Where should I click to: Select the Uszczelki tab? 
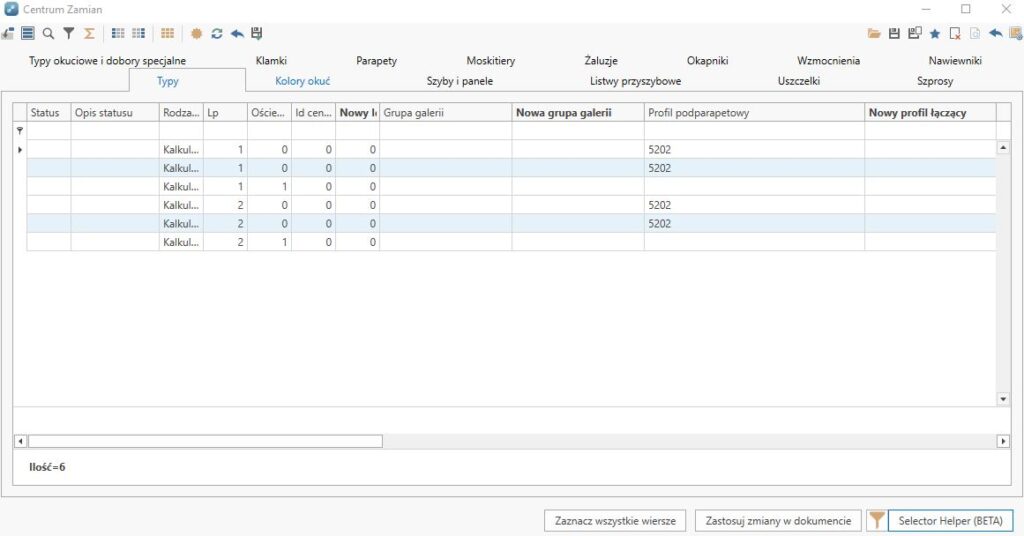(799, 81)
